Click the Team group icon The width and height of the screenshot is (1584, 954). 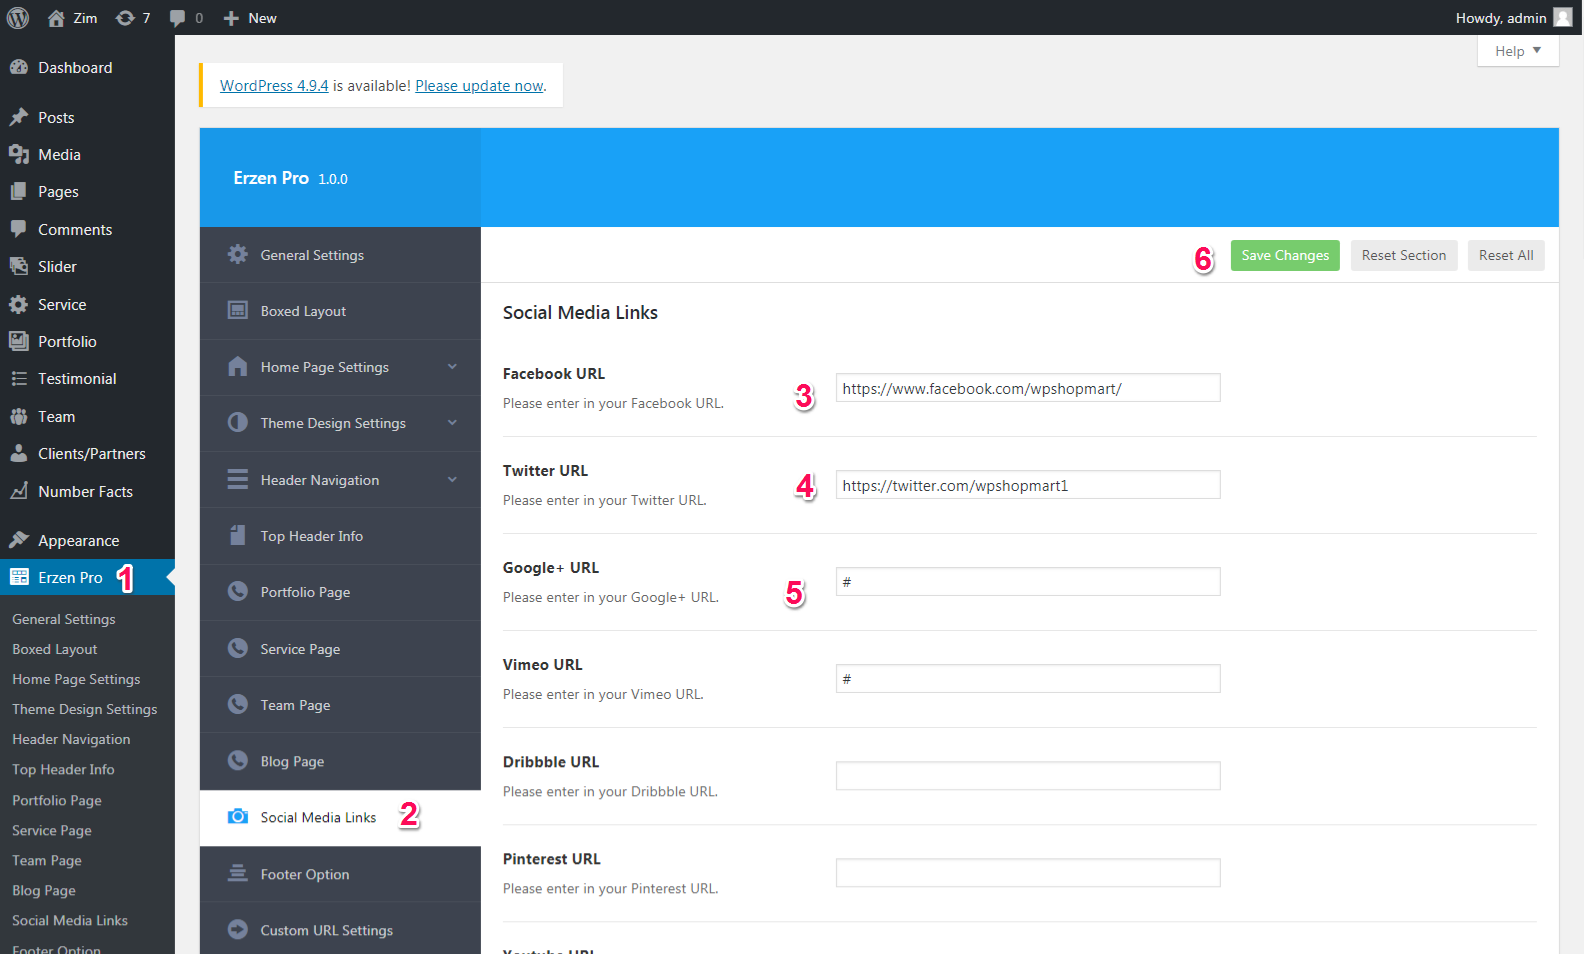(18, 416)
